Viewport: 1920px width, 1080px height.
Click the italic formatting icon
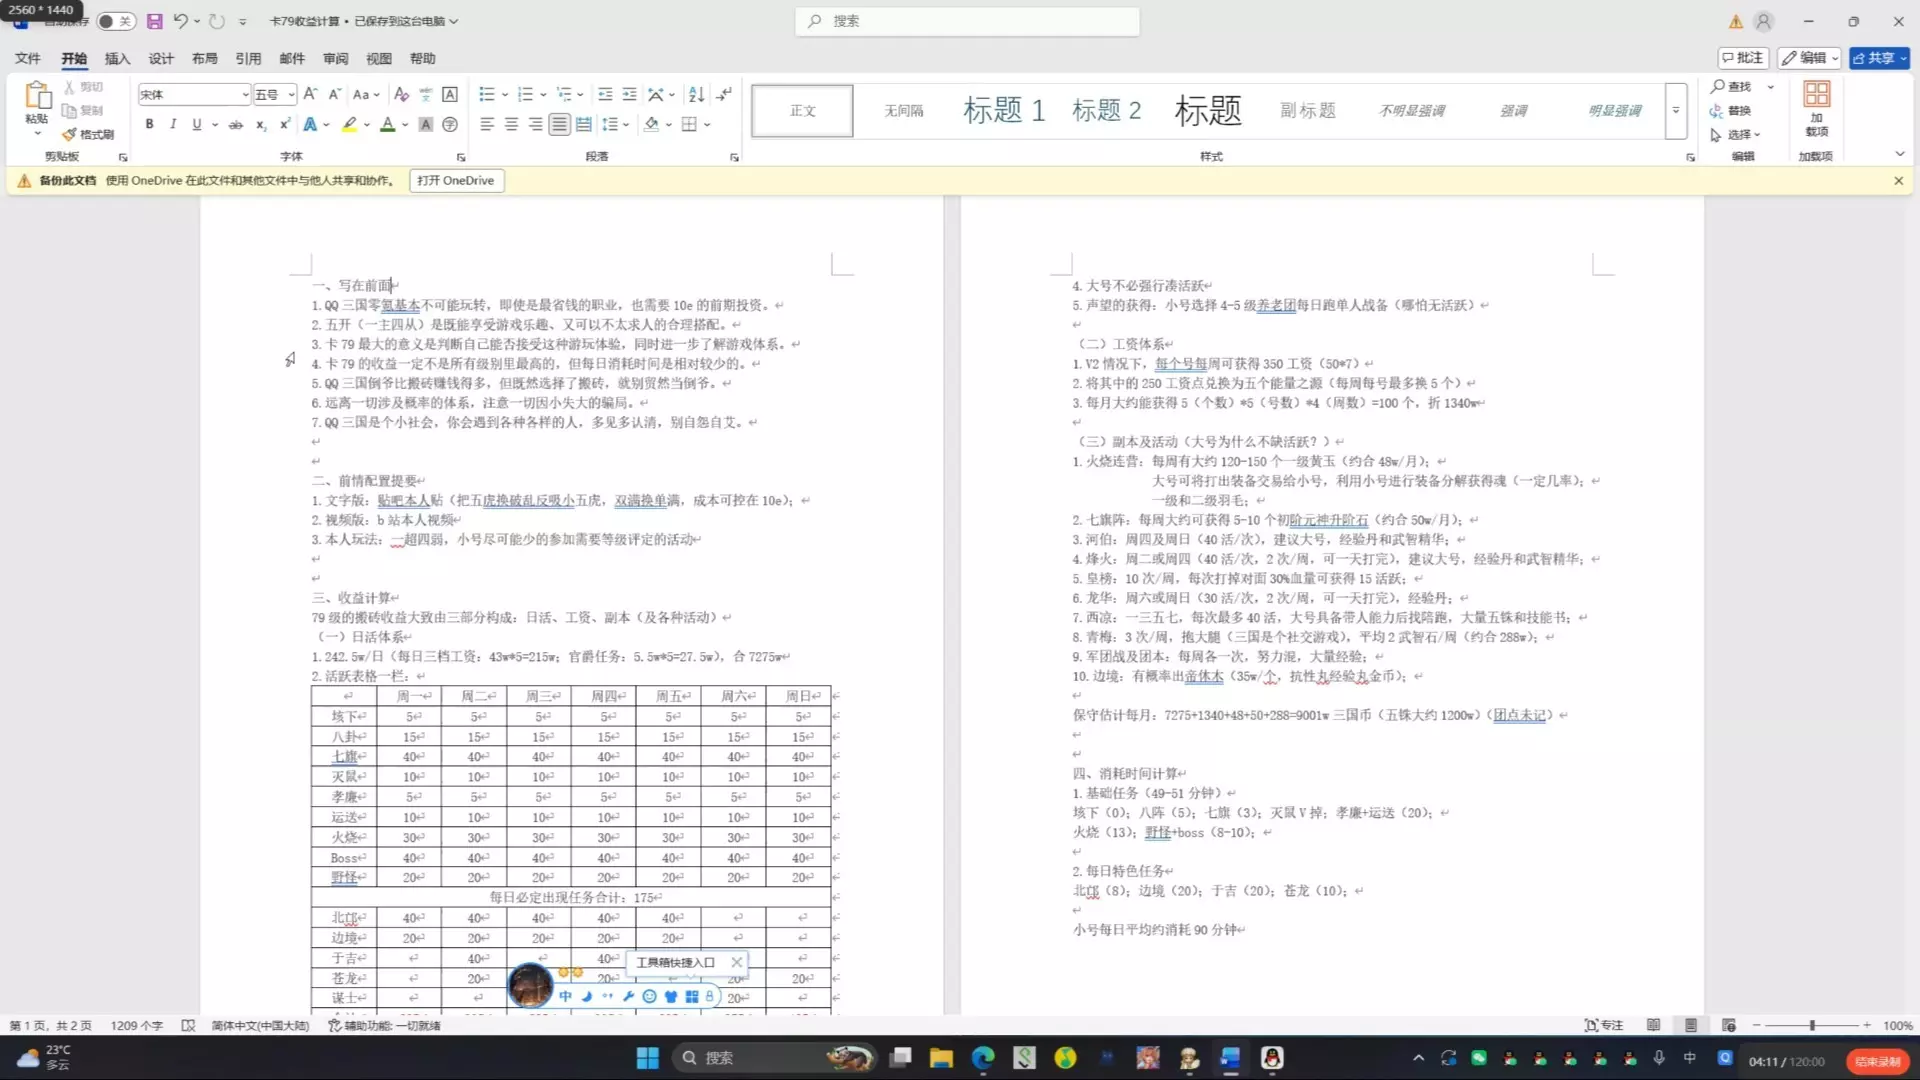click(173, 124)
